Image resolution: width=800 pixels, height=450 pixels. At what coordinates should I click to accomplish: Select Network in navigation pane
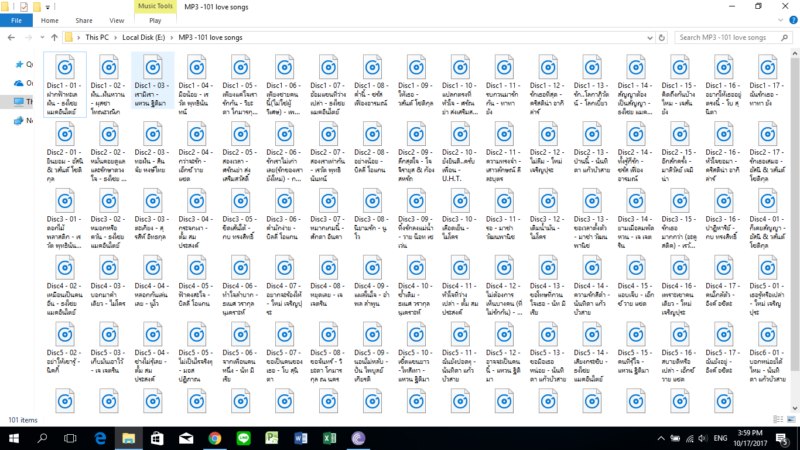(23, 120)
